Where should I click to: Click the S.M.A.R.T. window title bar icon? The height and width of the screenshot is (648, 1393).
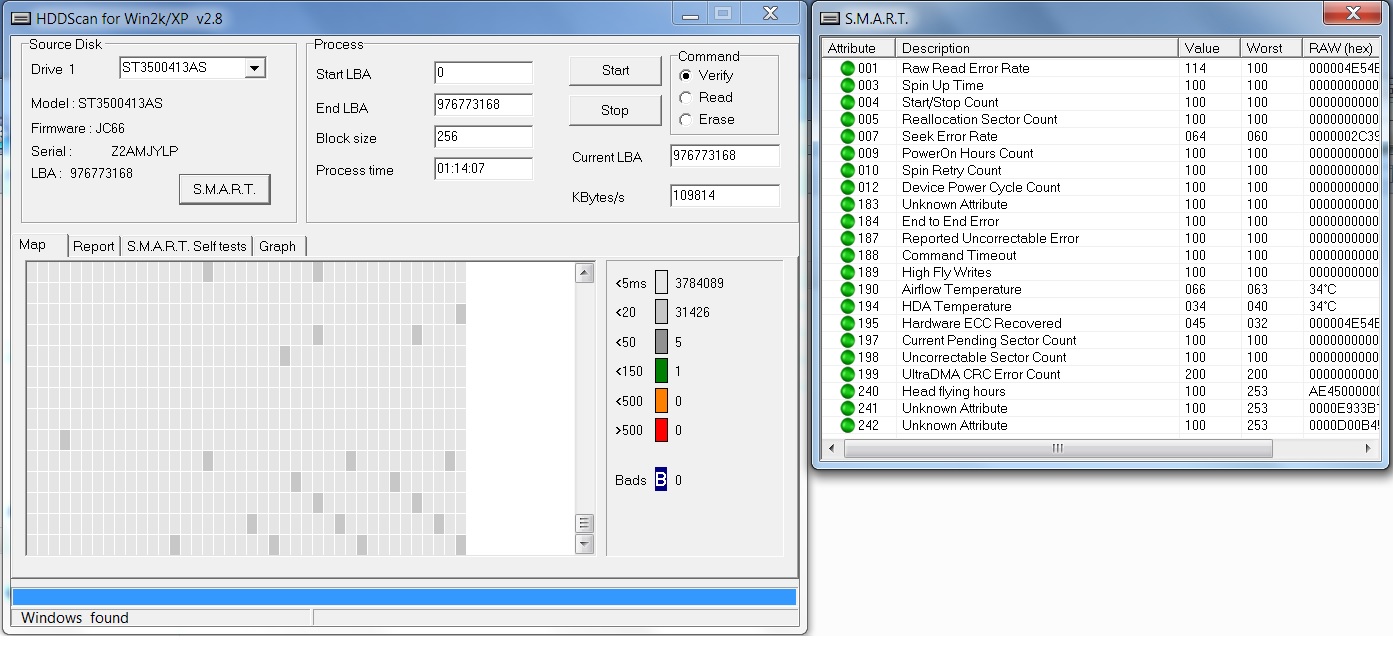click(x=829, y=17)
